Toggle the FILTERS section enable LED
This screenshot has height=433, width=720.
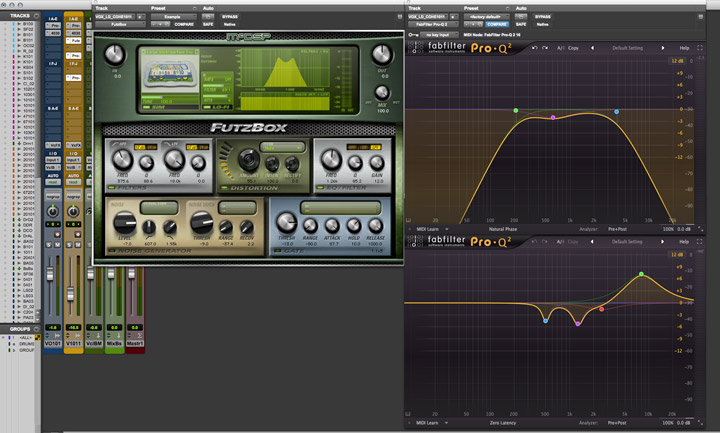[112, 188]
